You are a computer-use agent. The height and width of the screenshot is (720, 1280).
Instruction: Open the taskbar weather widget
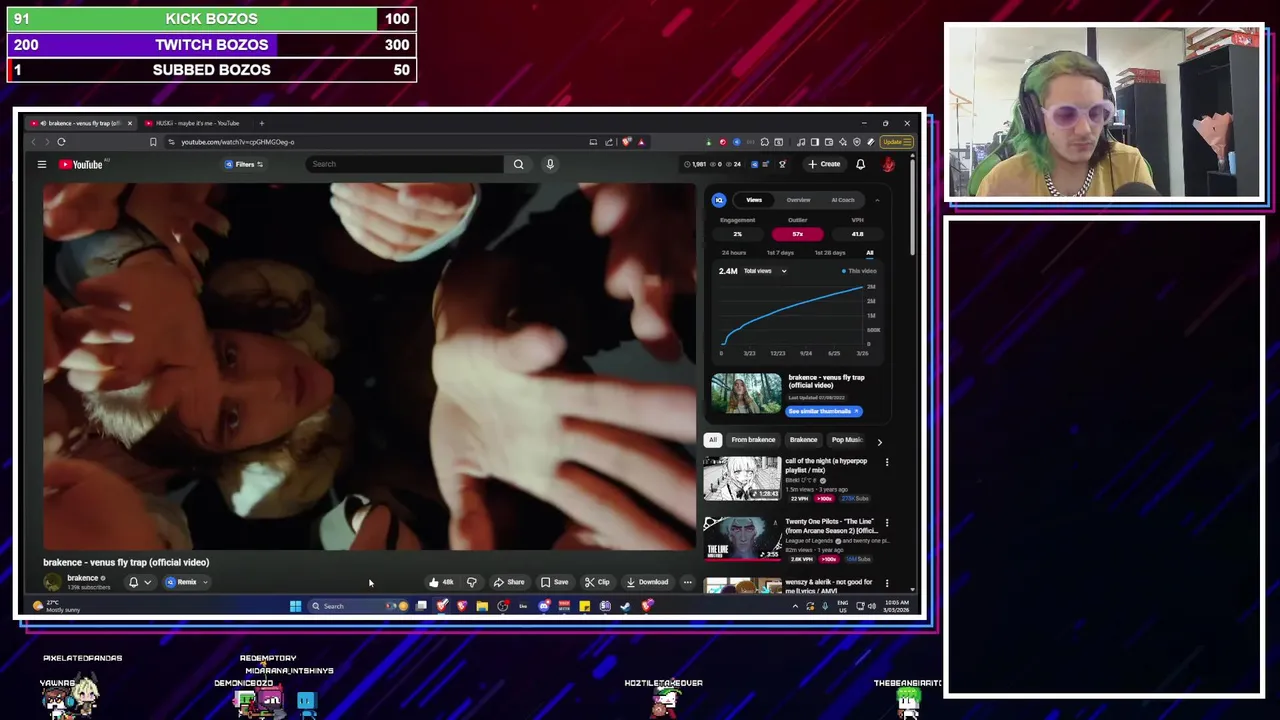click(x=57, y=606)
